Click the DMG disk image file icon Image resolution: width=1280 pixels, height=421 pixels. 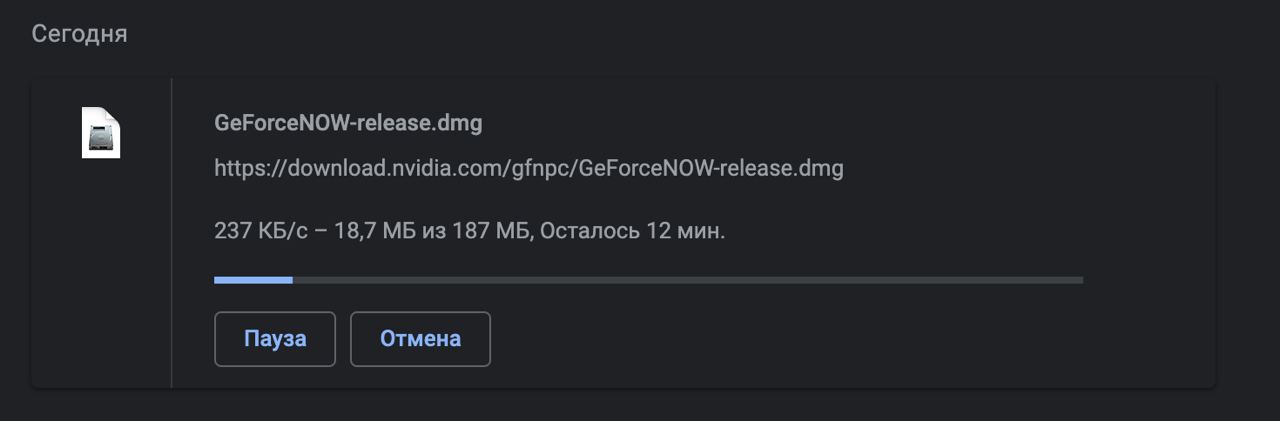101,132
